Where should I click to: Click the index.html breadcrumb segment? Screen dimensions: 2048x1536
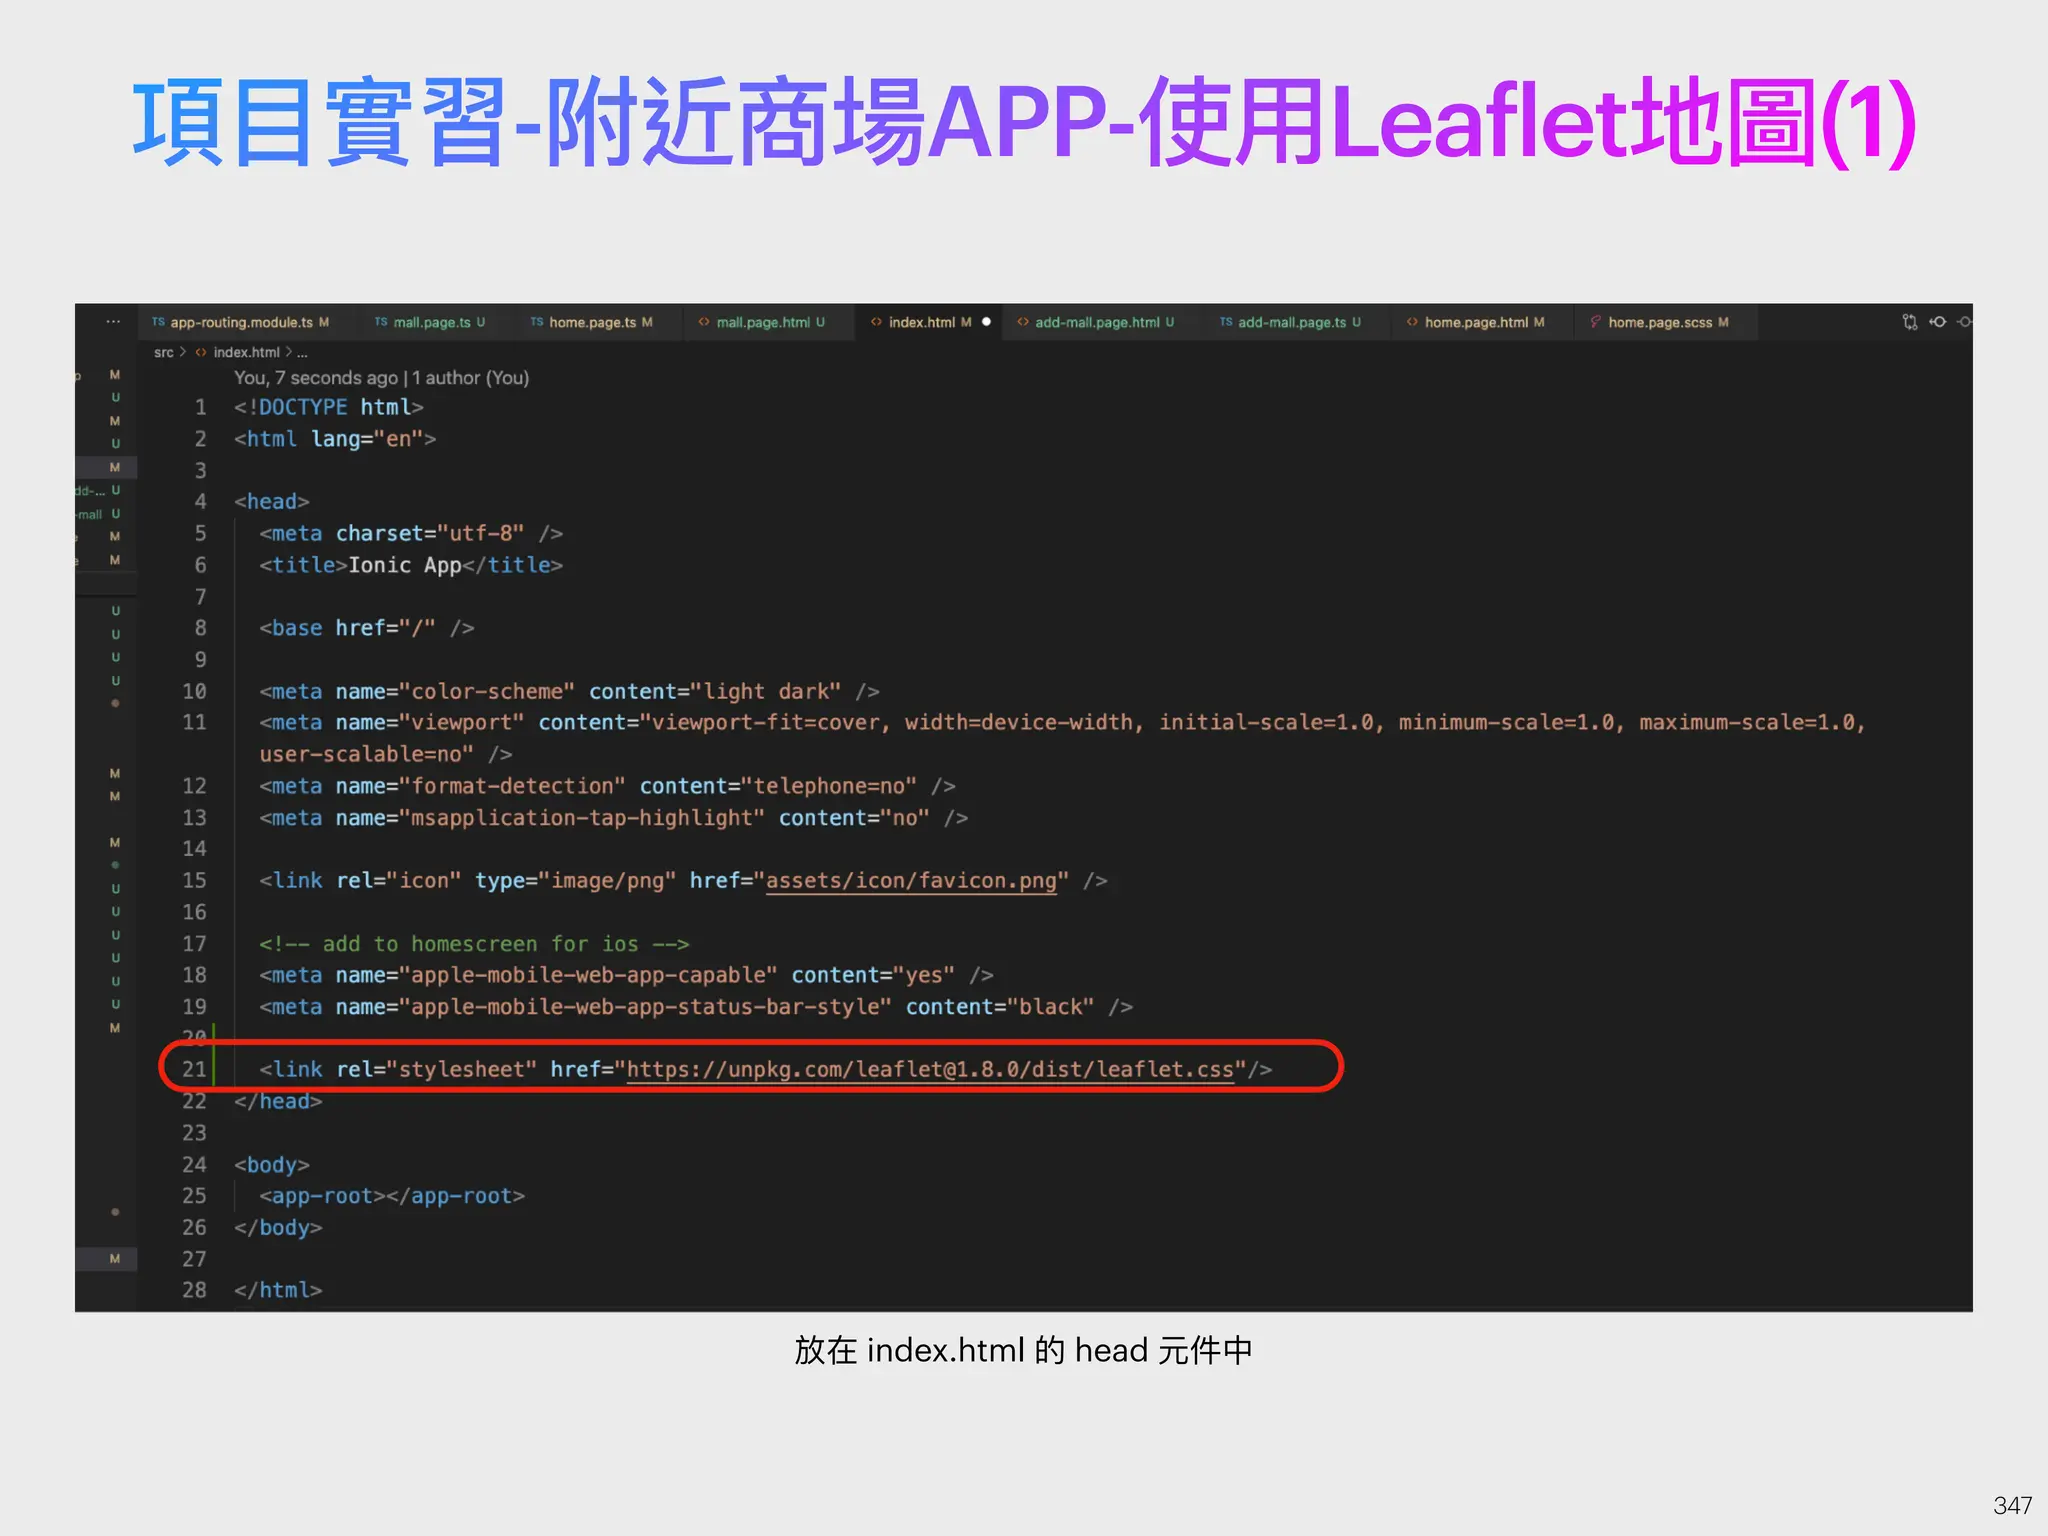[x=246, y=352]
